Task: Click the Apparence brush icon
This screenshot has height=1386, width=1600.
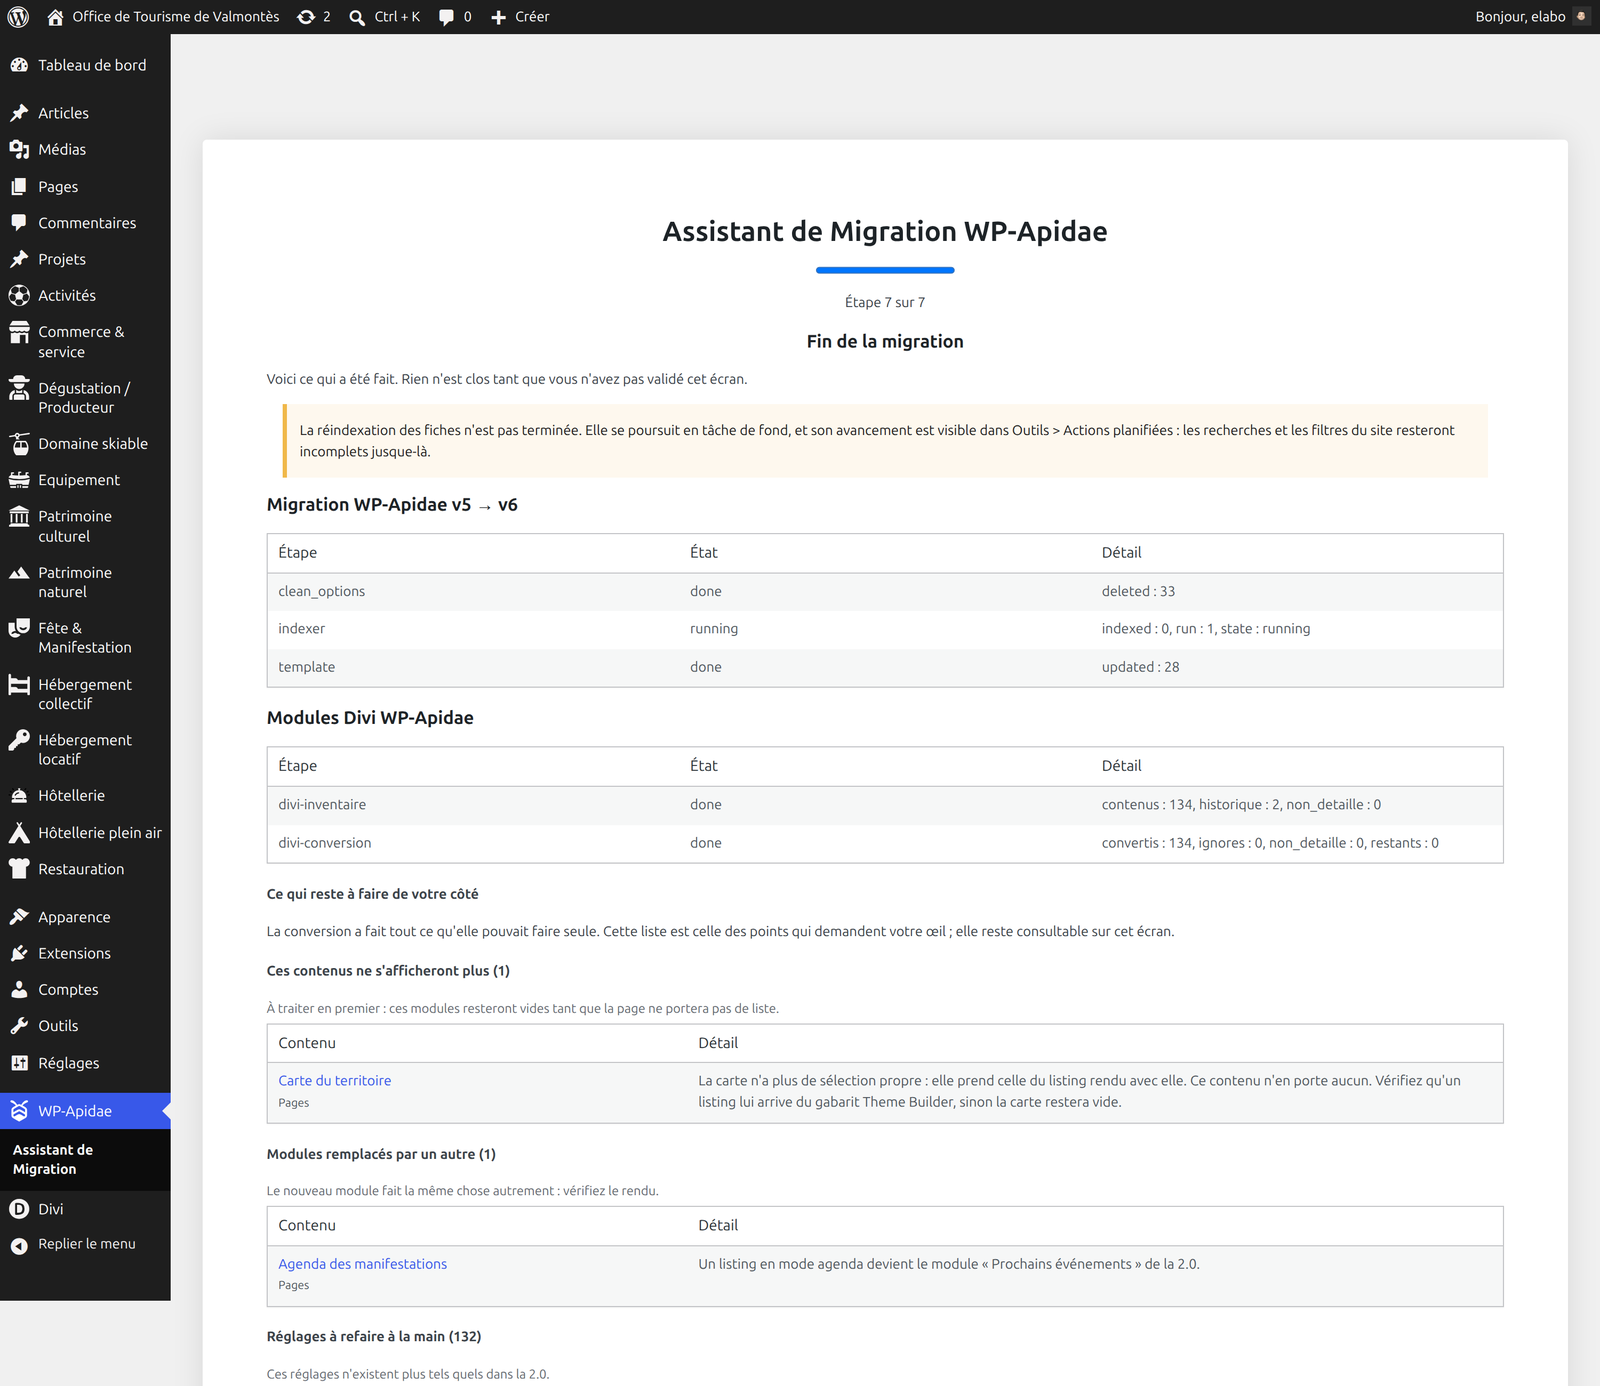Action: 19,917
